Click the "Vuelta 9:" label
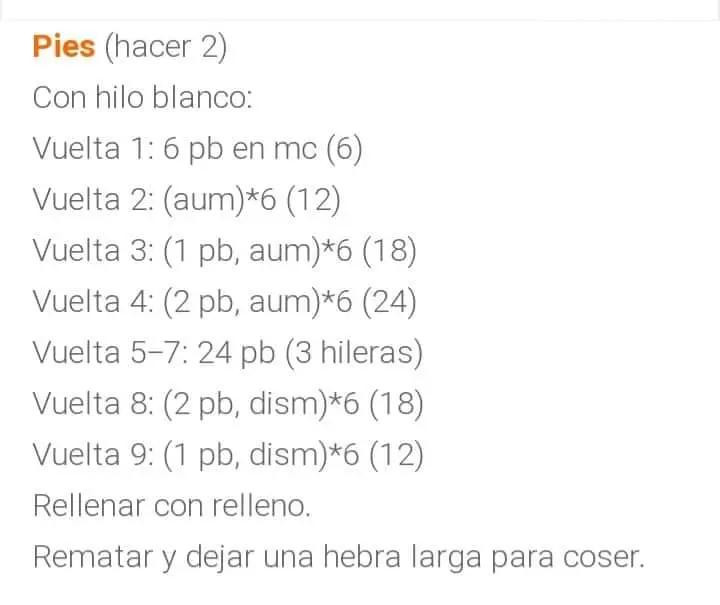Viewport: 720px width, 605px height. (91, 455)
